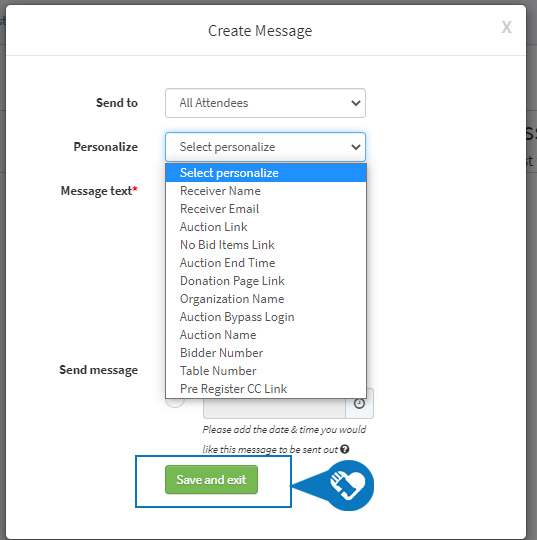Open the clock icon time picker
Screen dimensions: 537x540
coord(359,404)
